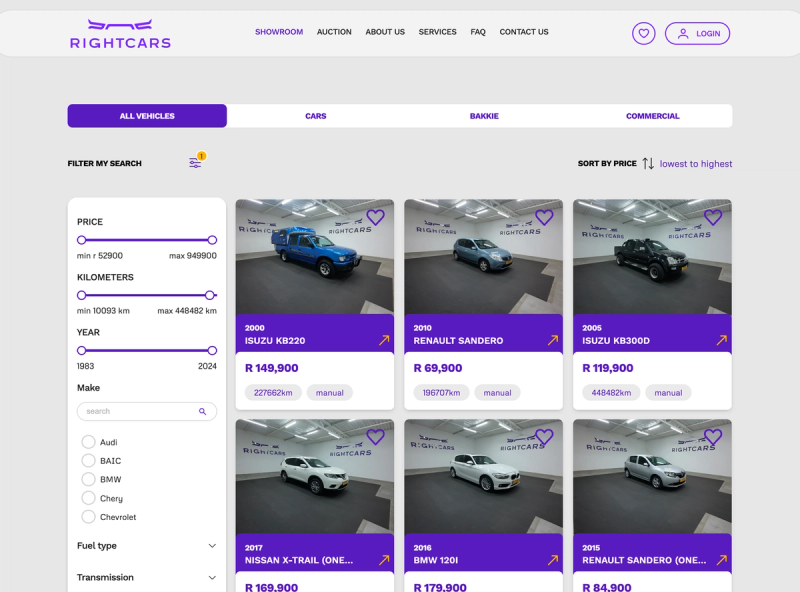The height and width of the screenshot is (592, 800).
Task: Click the price slider minimum handle
Action: click(x=81, y=240)
